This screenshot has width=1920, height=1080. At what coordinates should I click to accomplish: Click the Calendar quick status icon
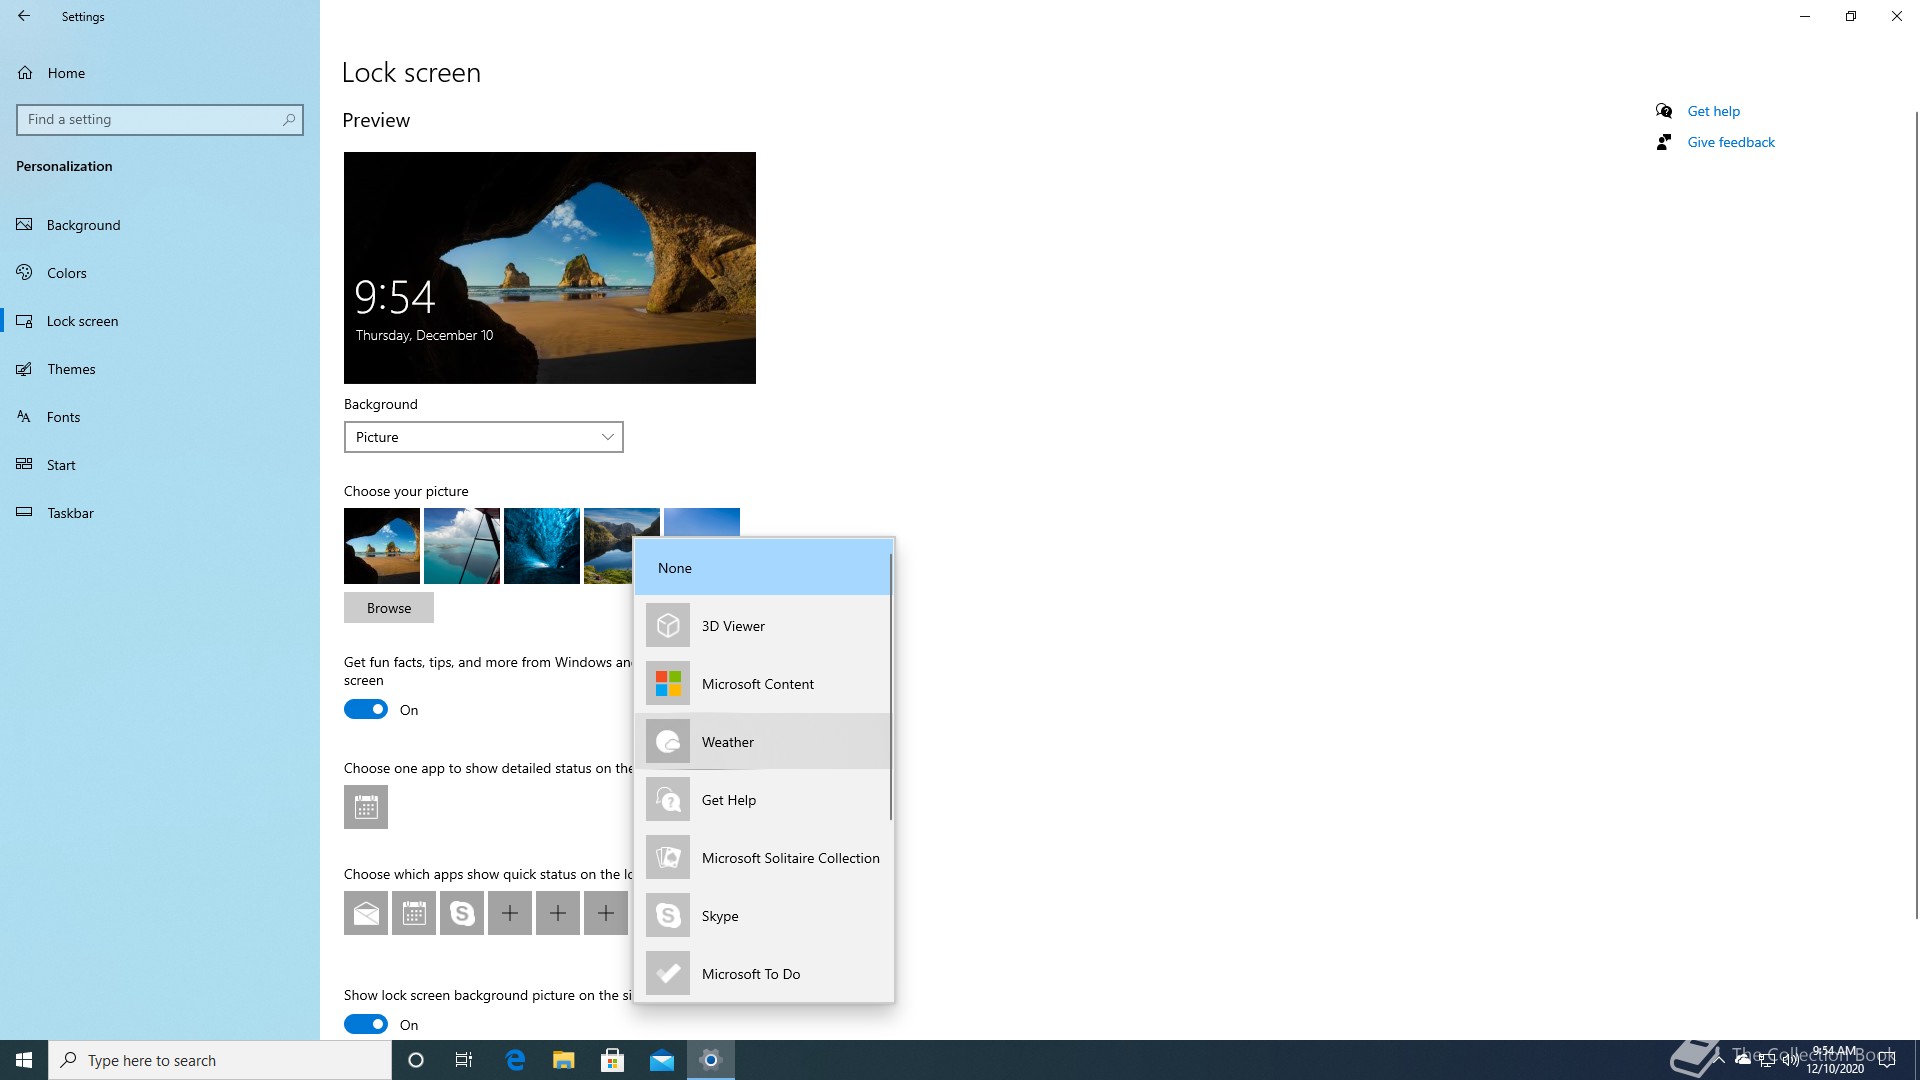[414, 913]
